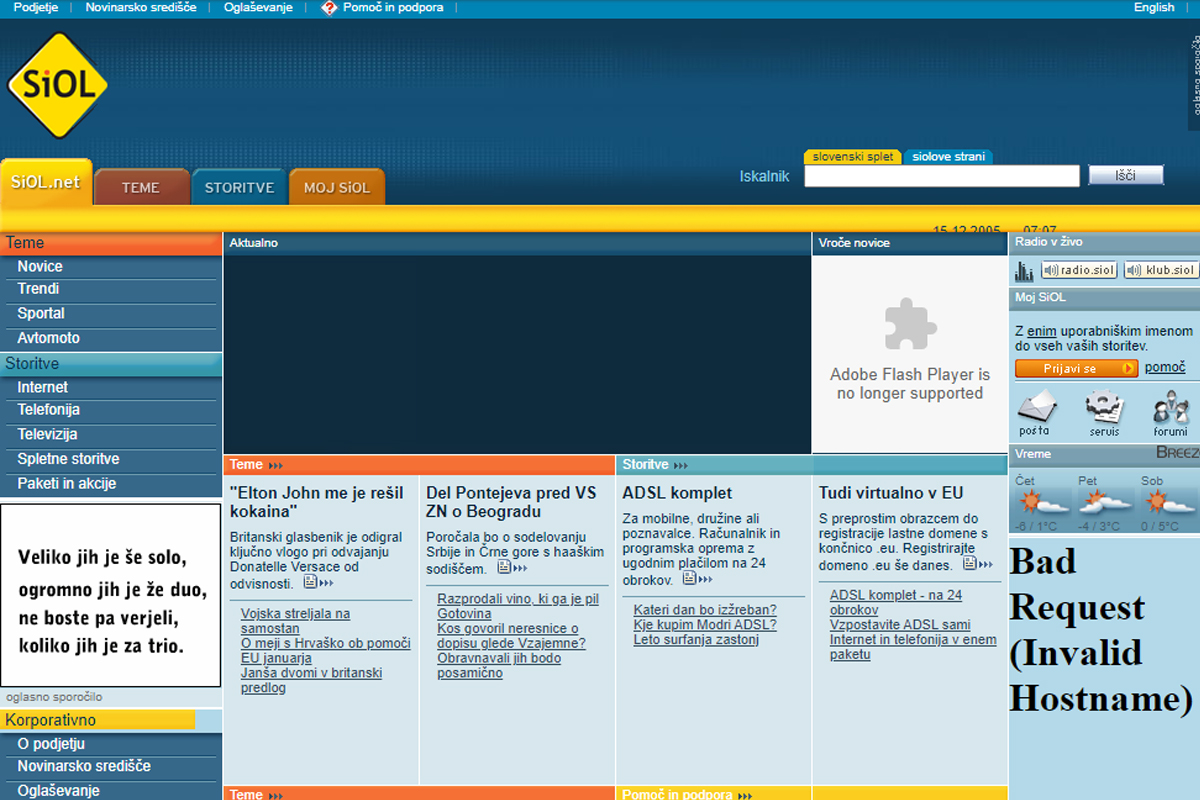Click Thursday's sunny weather icon
This screenshot has height=800, width=1200.
[x=1034, y=503]
